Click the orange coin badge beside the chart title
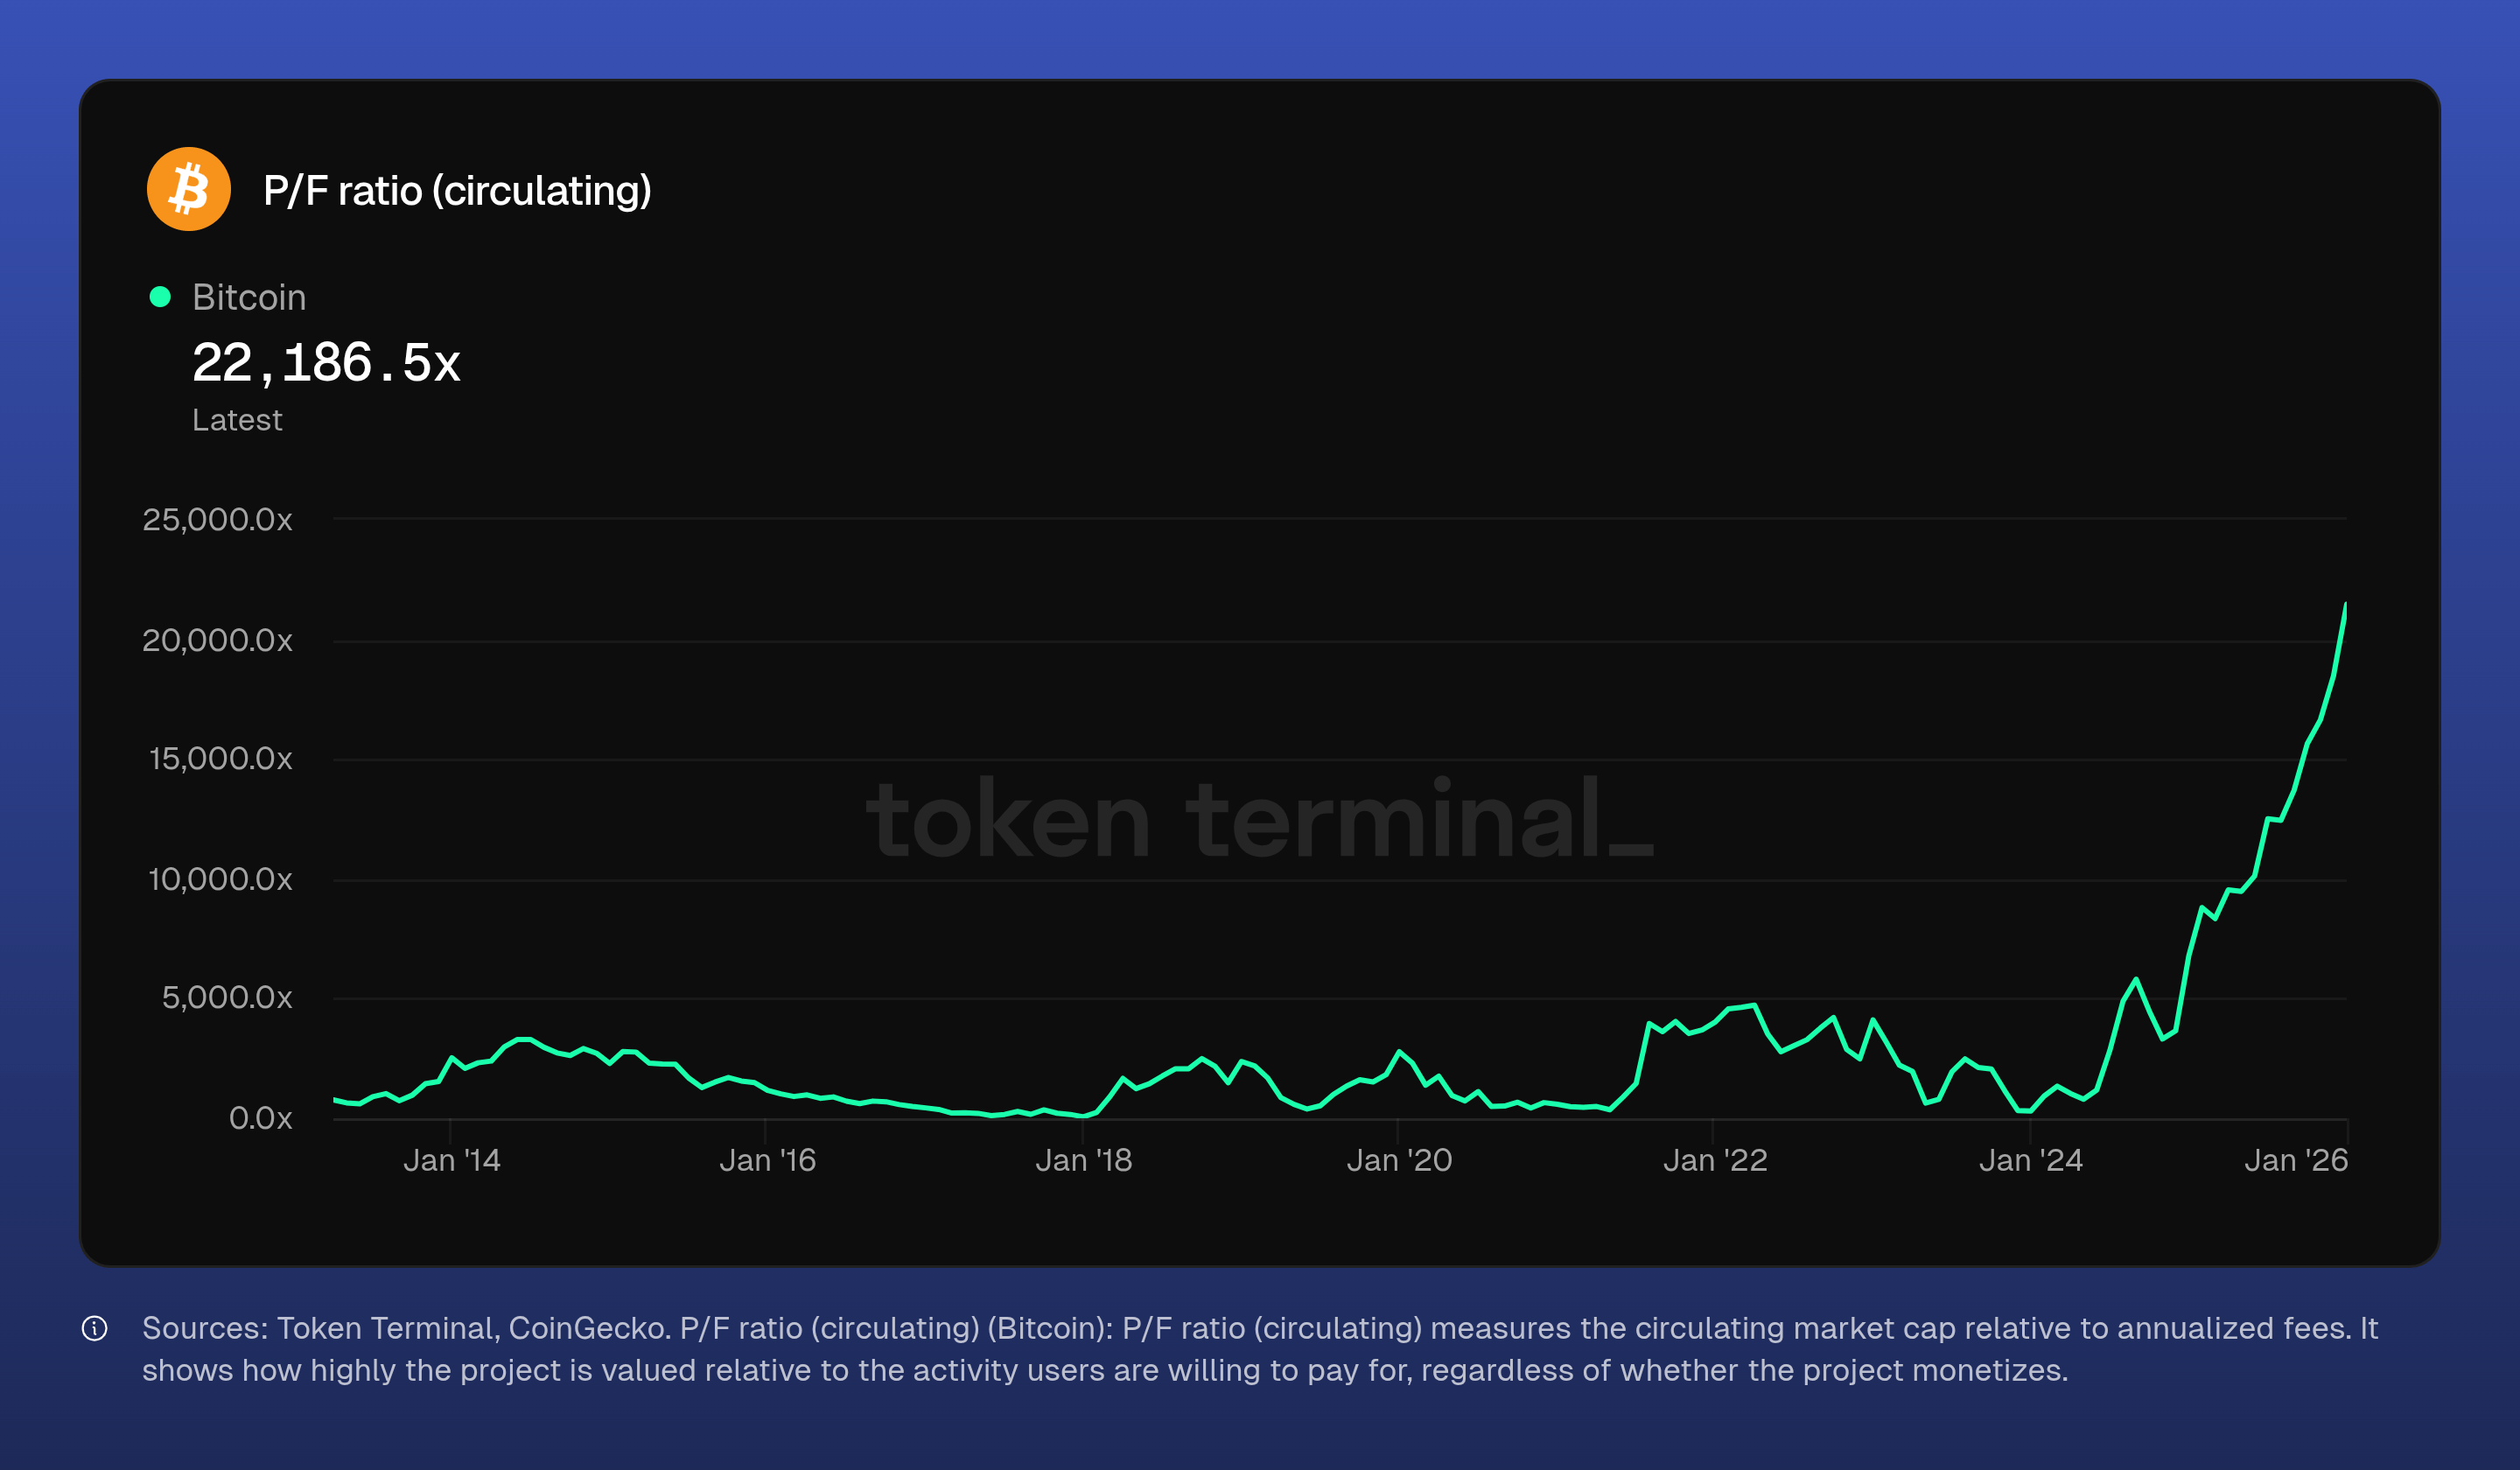The width and height of the screenshot is (2520, 1470). click(x=189, y=188)
